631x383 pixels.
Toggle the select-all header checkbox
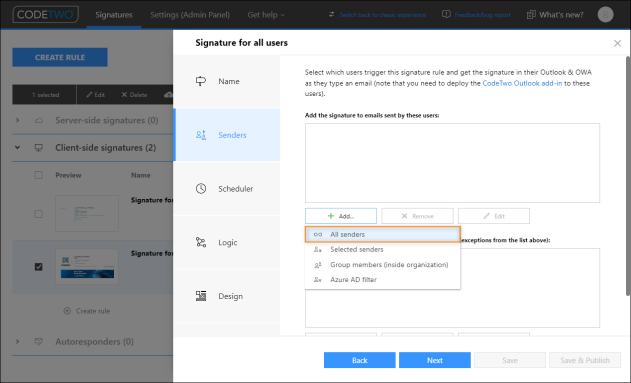[x=39, y=175]
